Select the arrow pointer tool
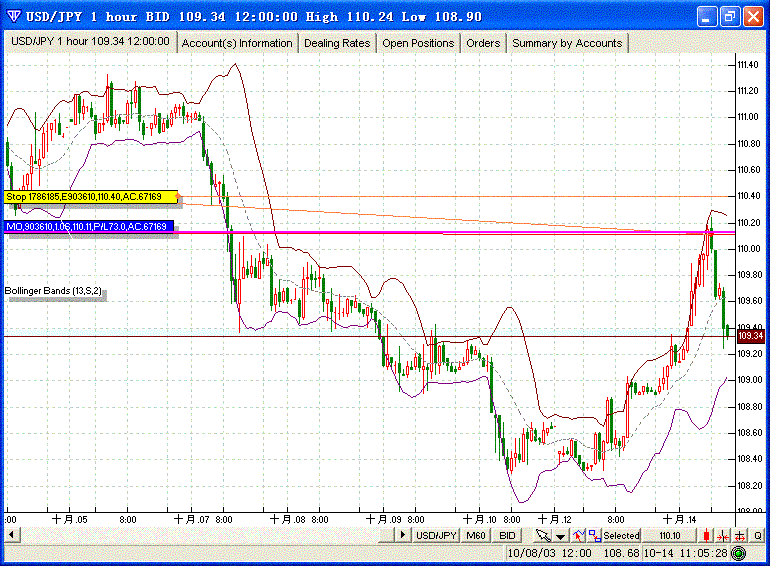The width and height of the screenshot is (770, 566). [543, 536]
